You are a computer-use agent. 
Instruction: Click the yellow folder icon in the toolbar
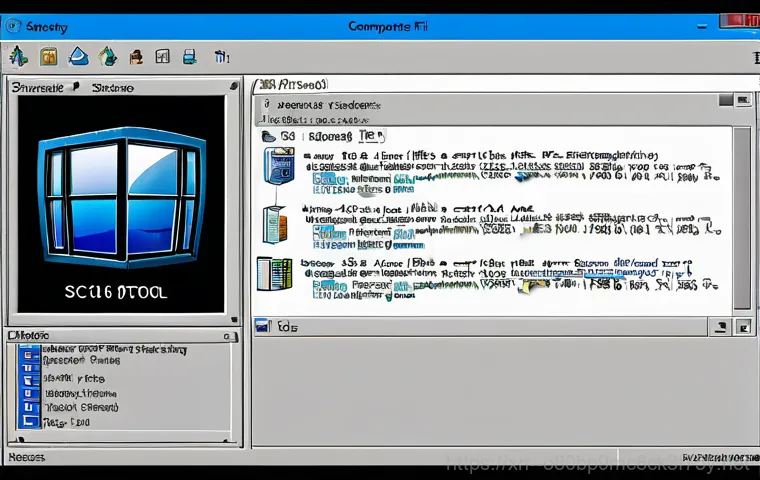48,56
